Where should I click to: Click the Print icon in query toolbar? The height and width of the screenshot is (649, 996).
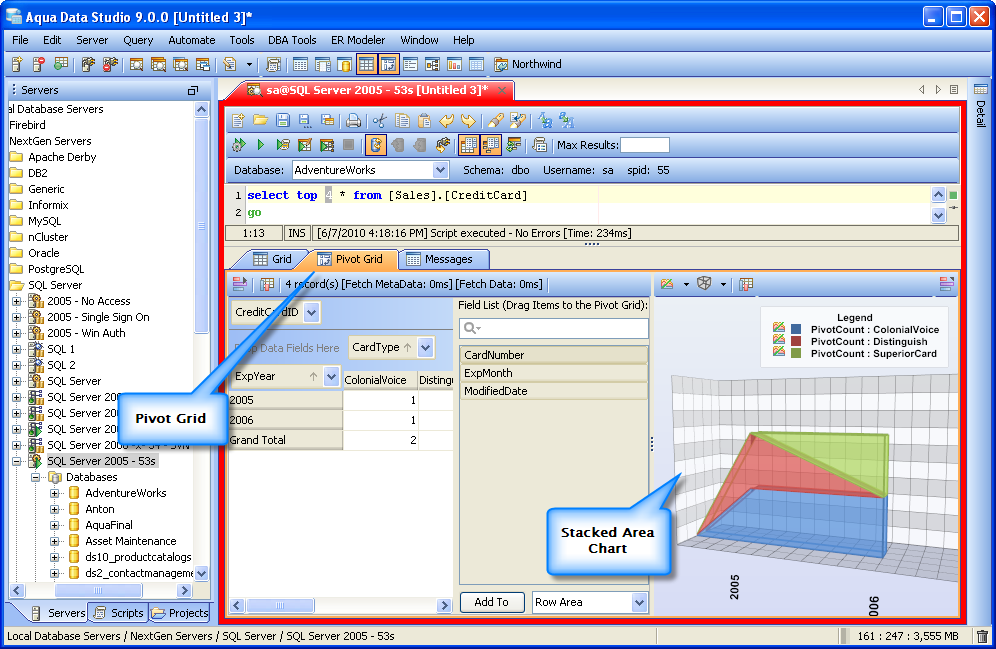(353, 120)
